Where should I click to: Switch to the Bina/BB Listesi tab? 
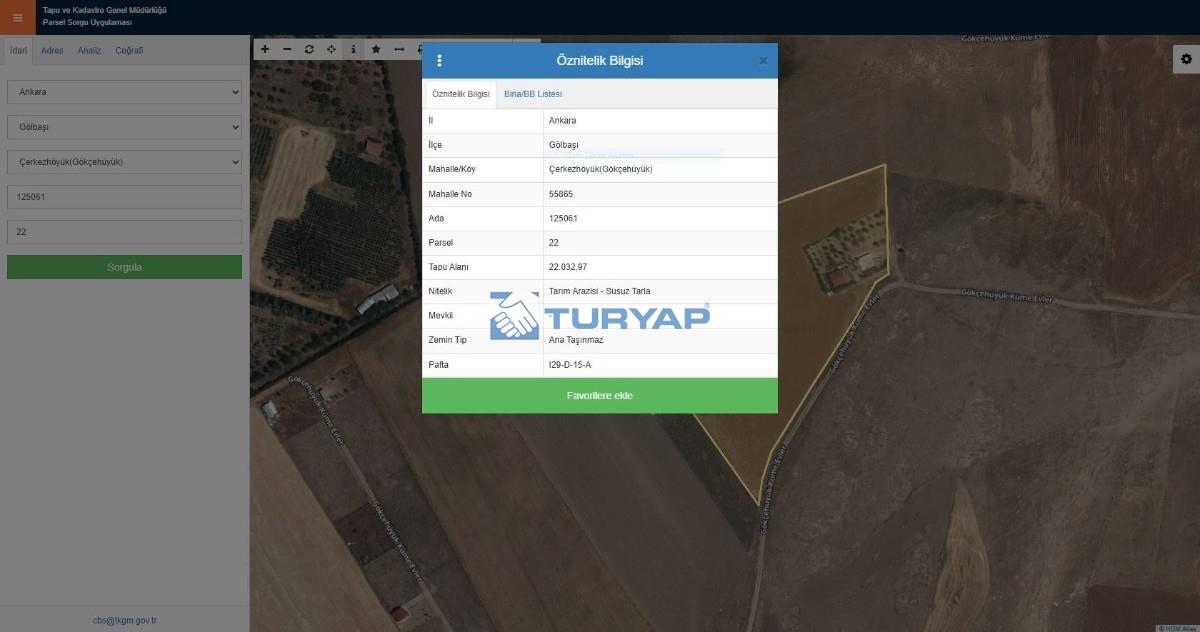(x=532, y=94)
